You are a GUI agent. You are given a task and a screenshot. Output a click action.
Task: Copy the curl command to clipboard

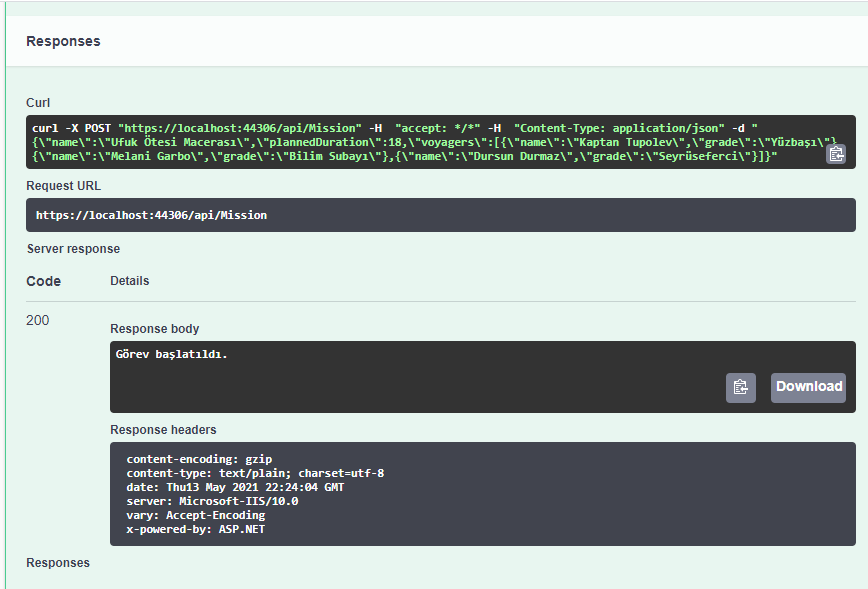tap(836, 153)
